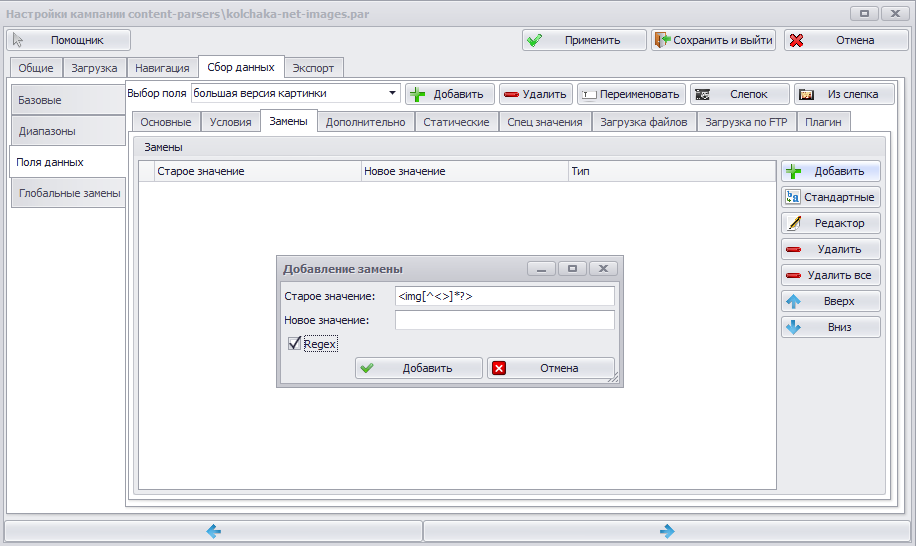
Task: Uncheck the Regex checkbox
Action: (x=294, y=343)
